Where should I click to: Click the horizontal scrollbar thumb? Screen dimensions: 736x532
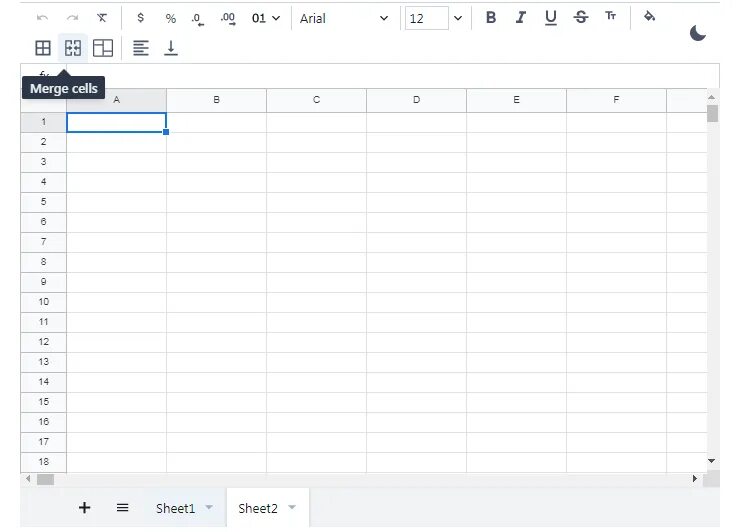coord(46,479)
